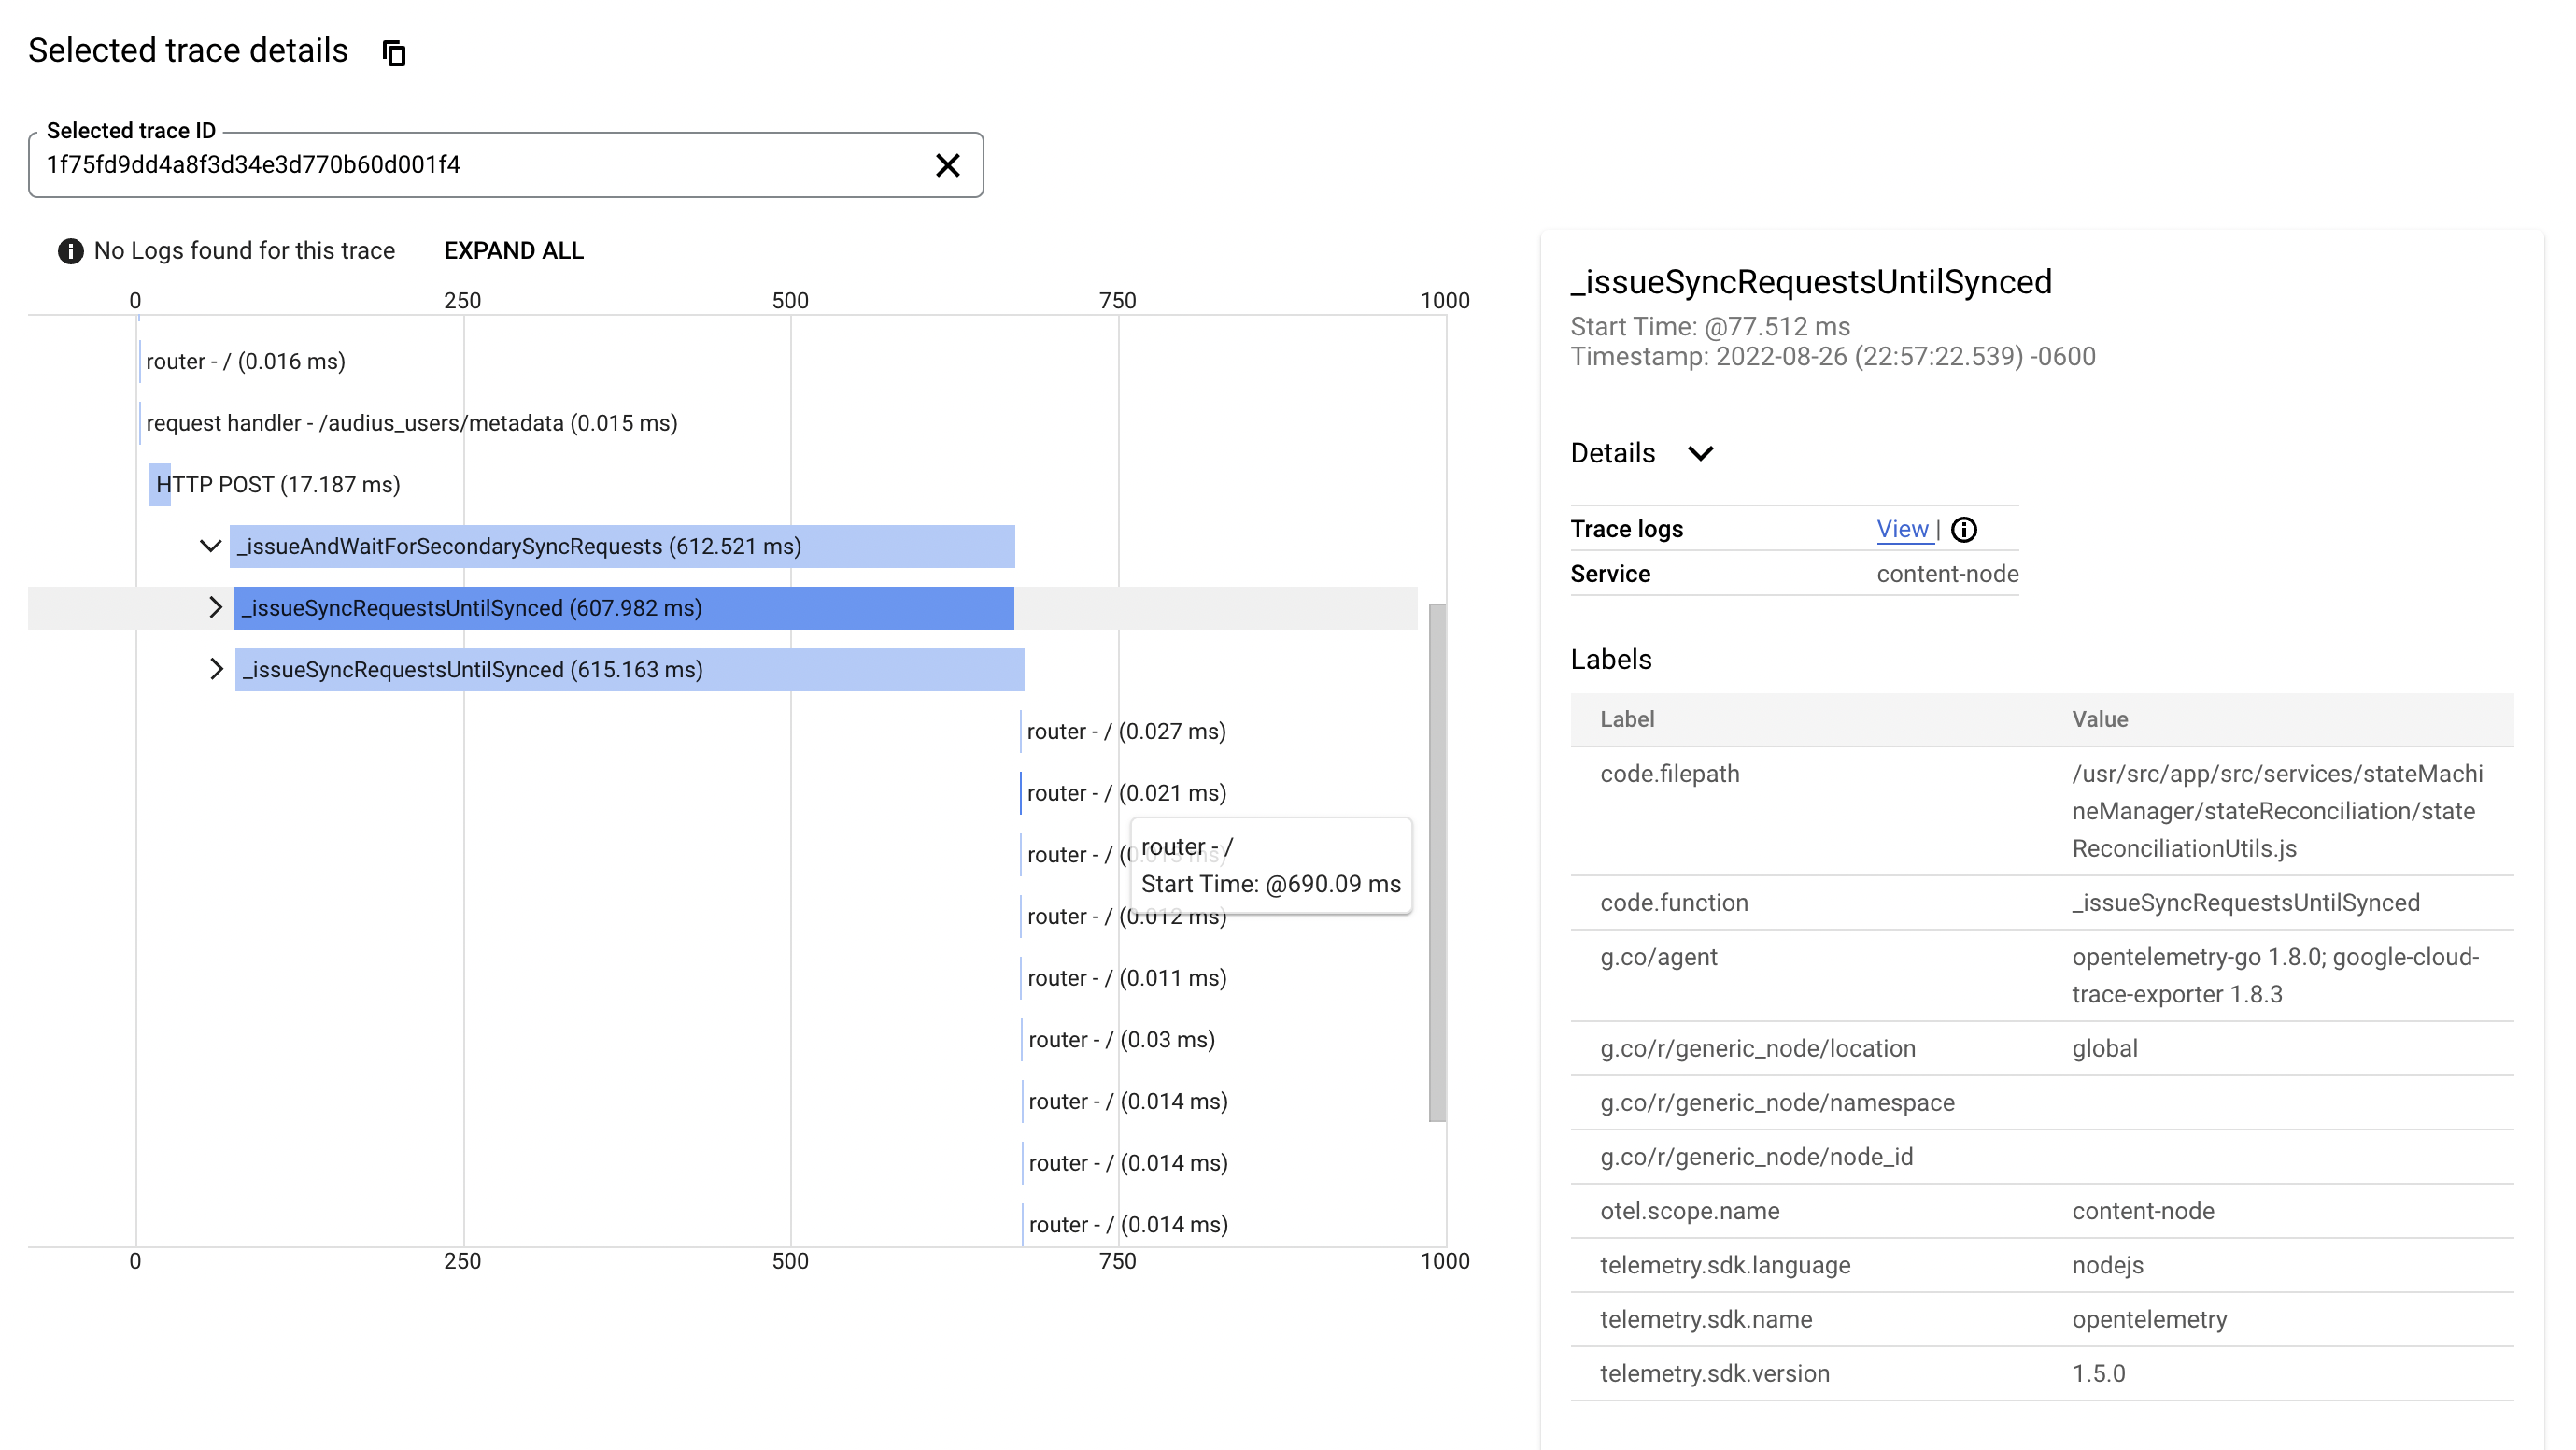Viewport: 2576px width, 1450px height.
Task: Copy the selected trace details
Action: tap(394, 53)
